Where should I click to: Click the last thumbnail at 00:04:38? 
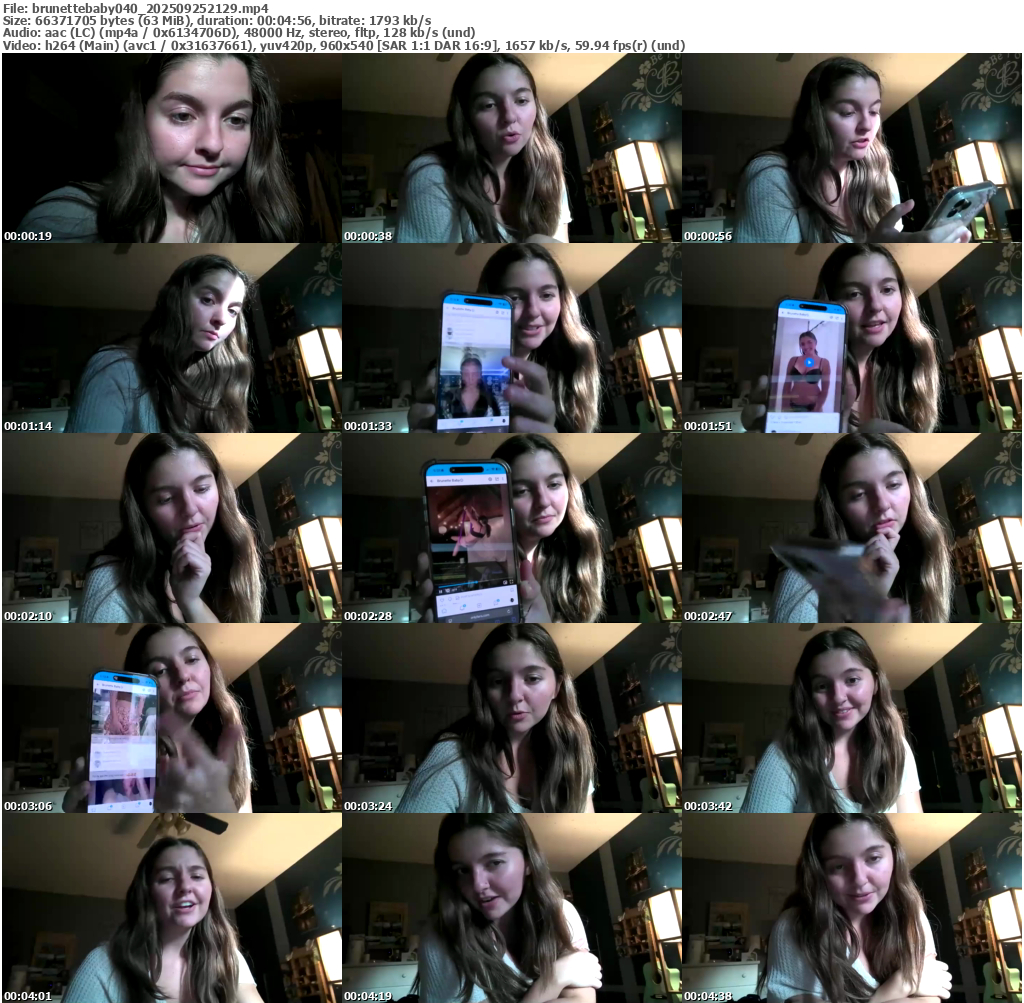point(851,908)
